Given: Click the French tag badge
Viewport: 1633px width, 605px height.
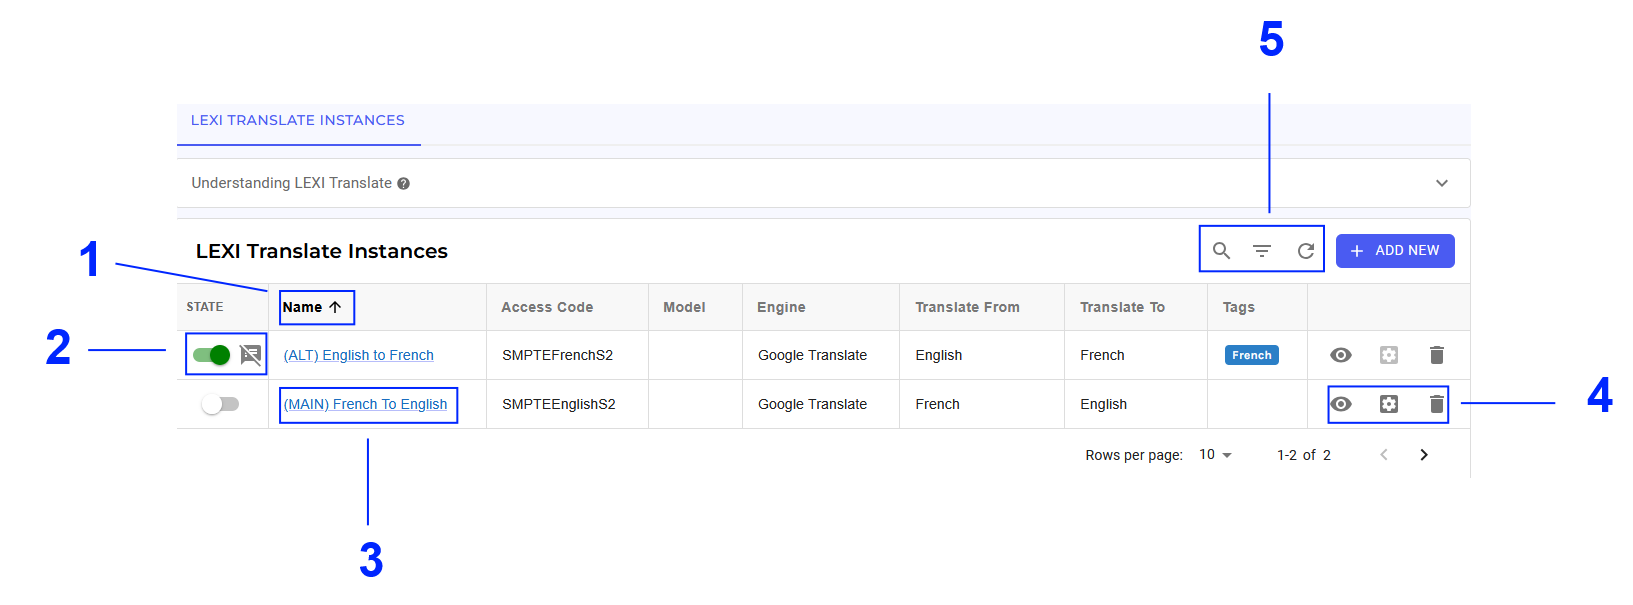Looking at the screenshot, I should (x=1252, y=355).
